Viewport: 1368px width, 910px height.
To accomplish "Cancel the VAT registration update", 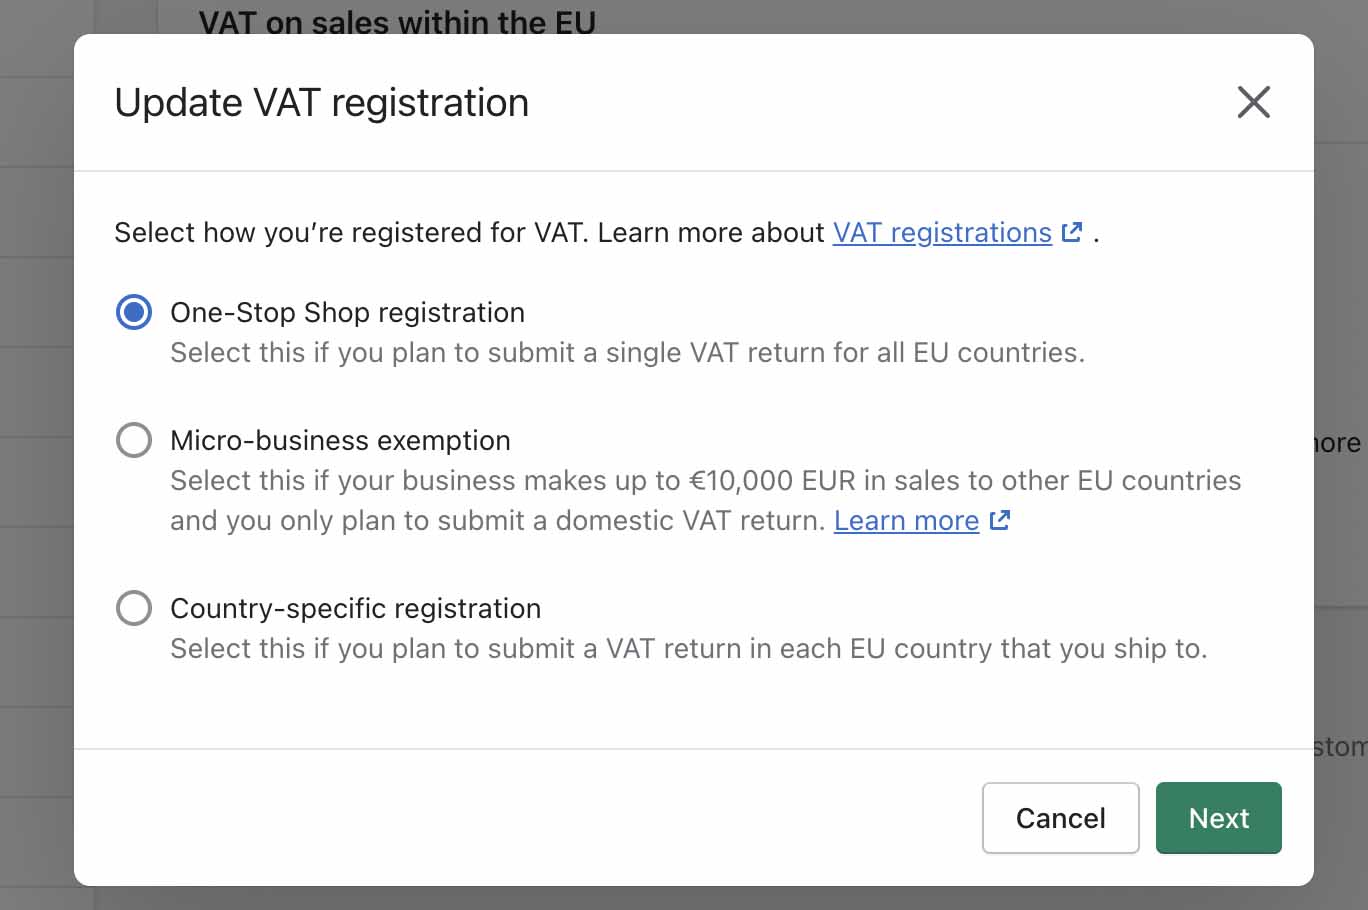I will [1061, 818].
